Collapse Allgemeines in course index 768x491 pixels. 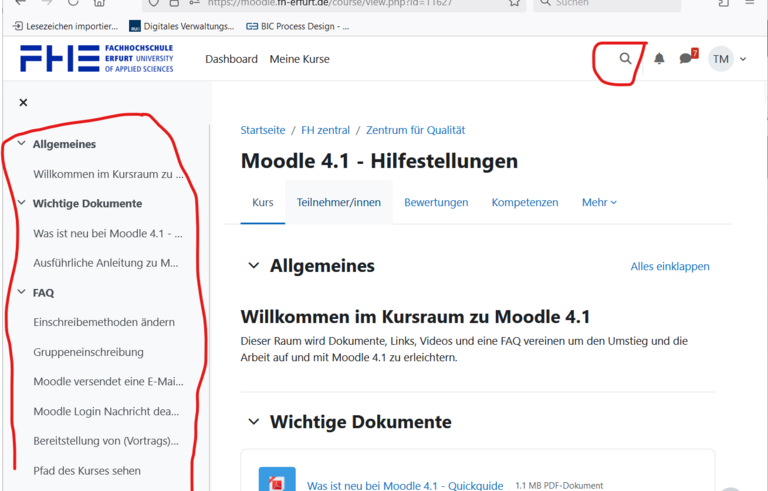tap(21, 144)
